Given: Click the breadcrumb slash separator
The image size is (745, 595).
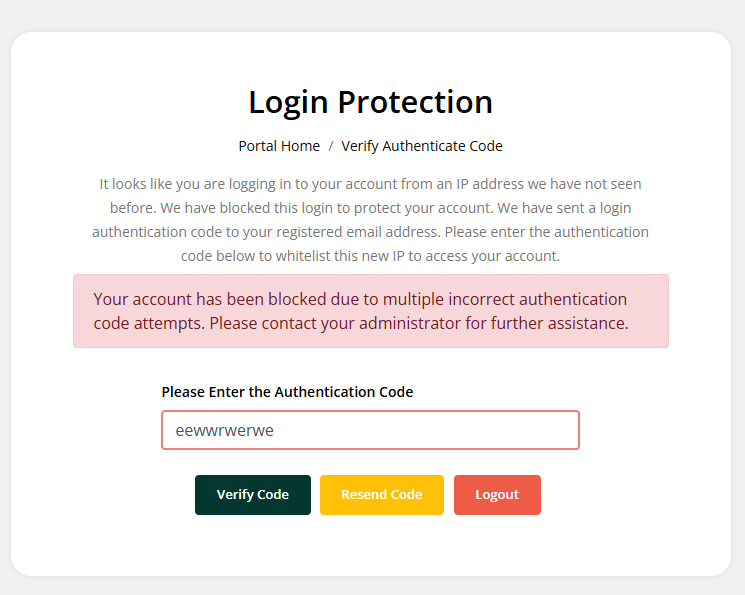Looking at the screenshot, I should (x=331, y=146).
